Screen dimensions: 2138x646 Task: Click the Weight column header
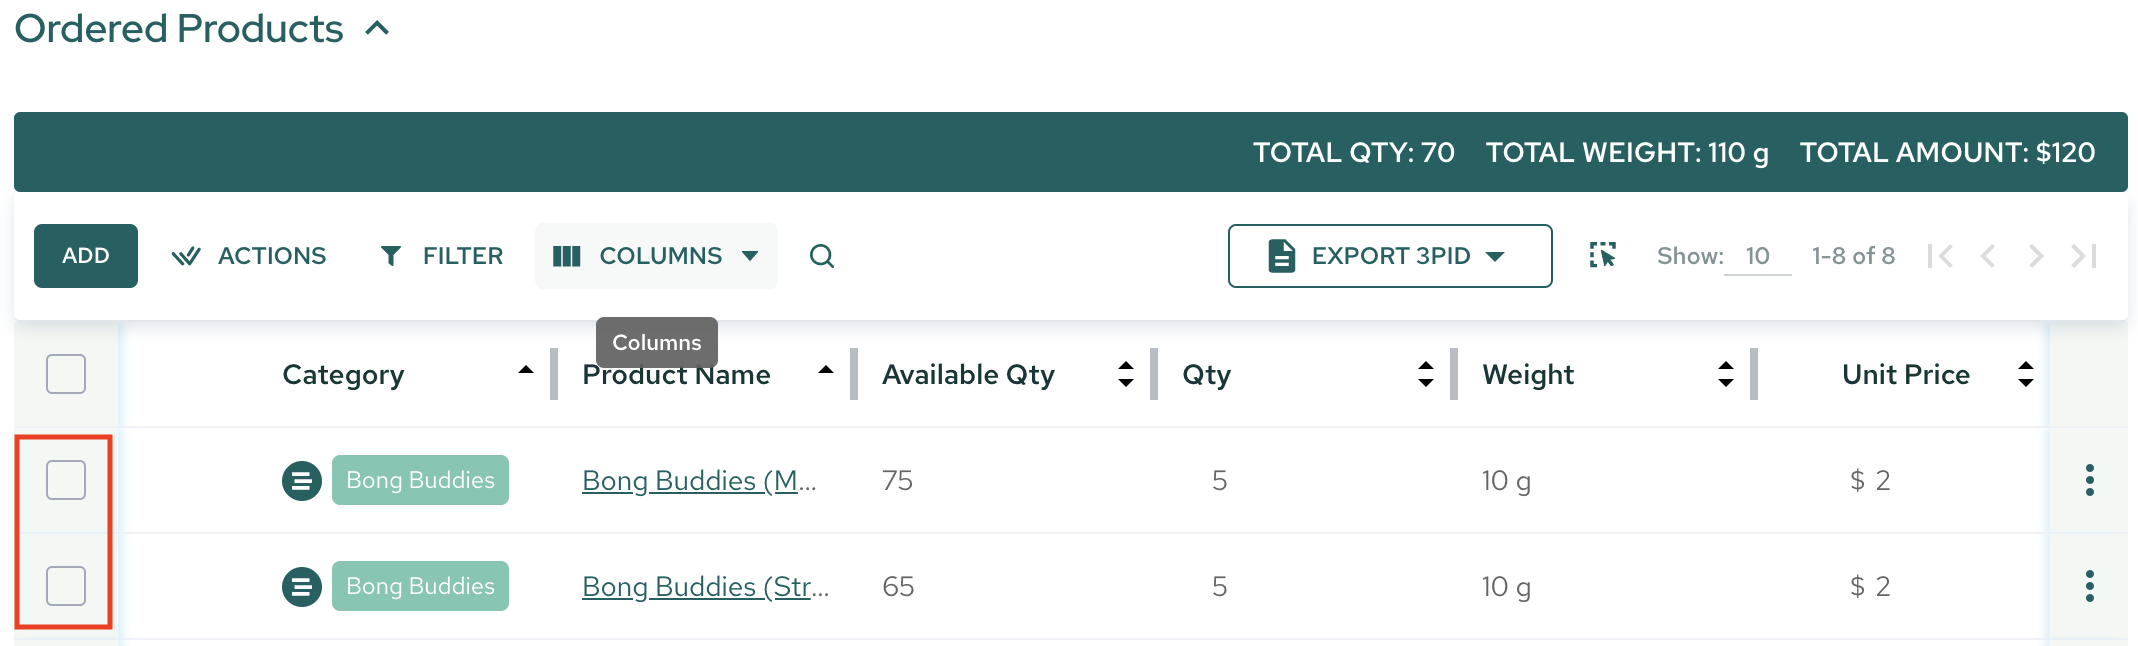pyautogui.click(x=1528, y=375)
